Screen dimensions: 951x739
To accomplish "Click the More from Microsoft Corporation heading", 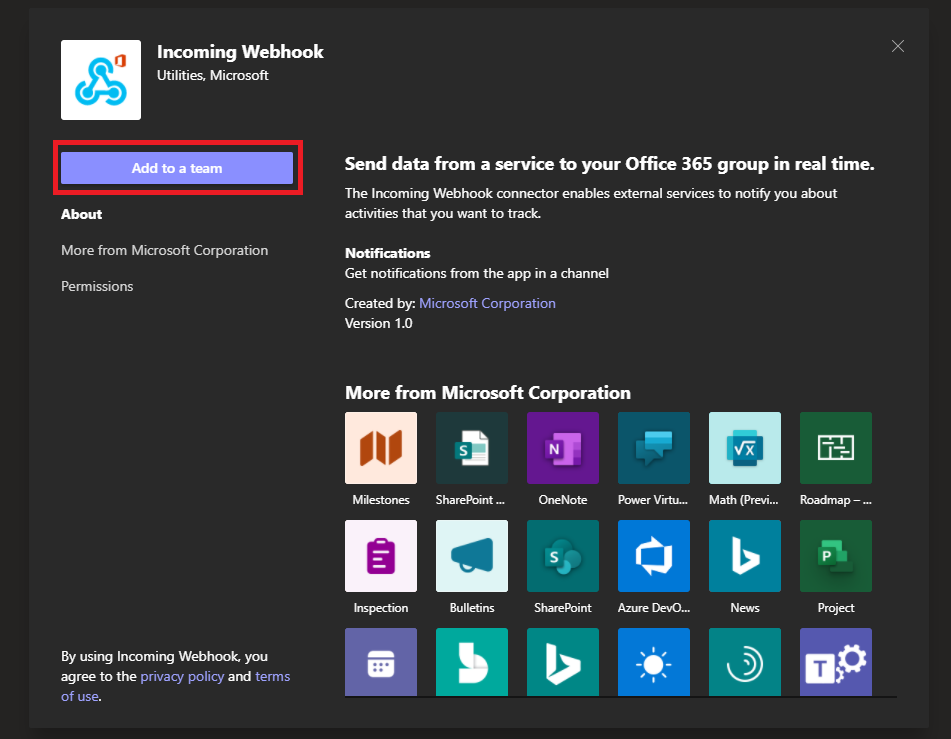I will 488,393.
